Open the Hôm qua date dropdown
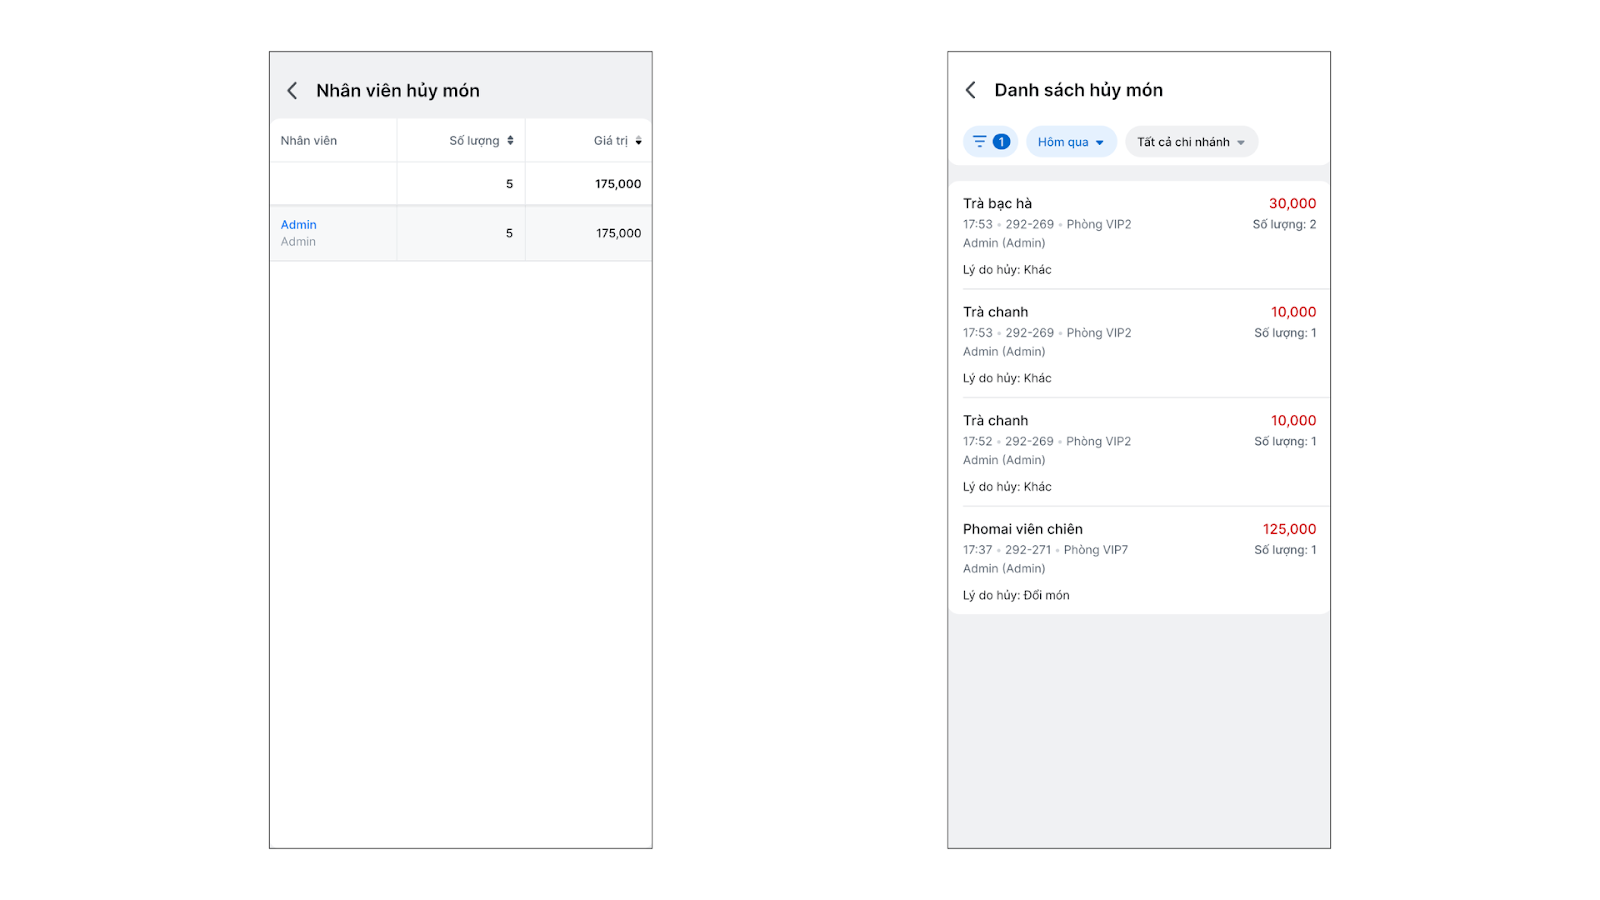Viewport: 1600px width, 900px height. (x=1070, y=142)
